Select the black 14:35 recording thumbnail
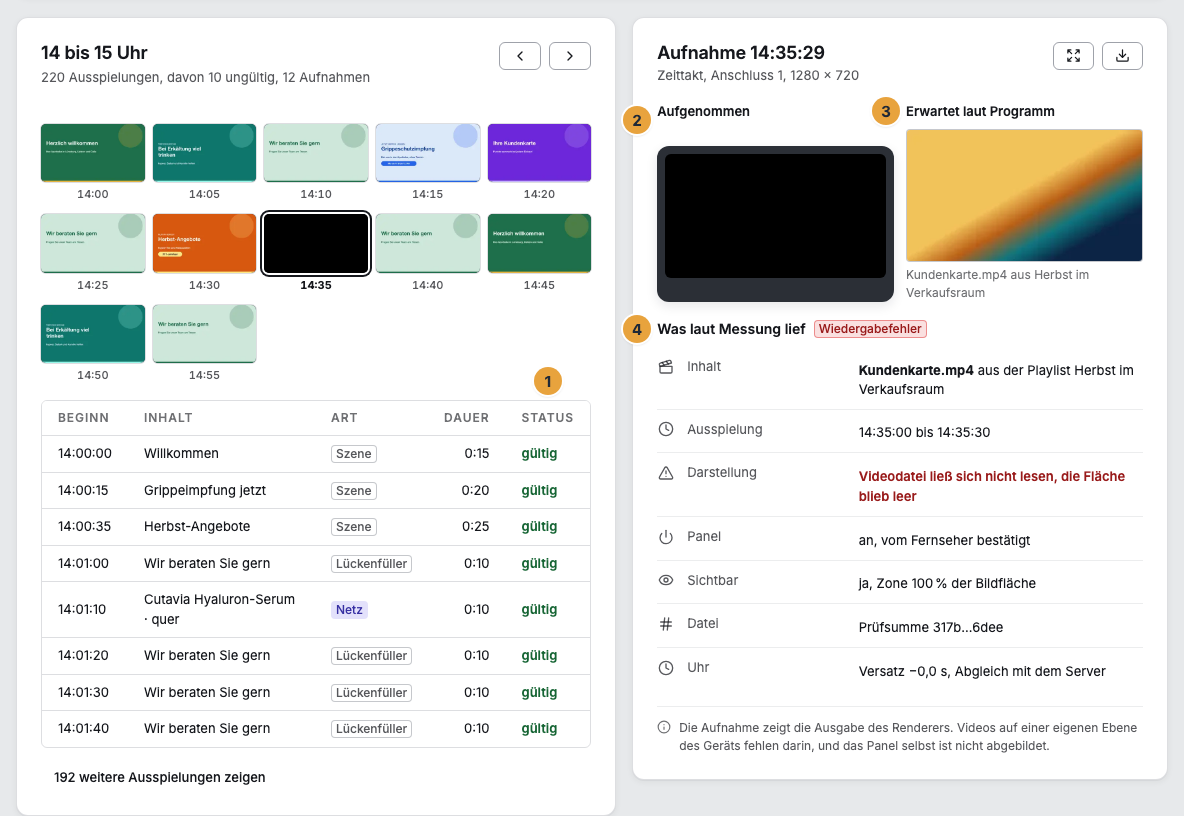This screenshot has height=816, width=1184. coord(316,243)
